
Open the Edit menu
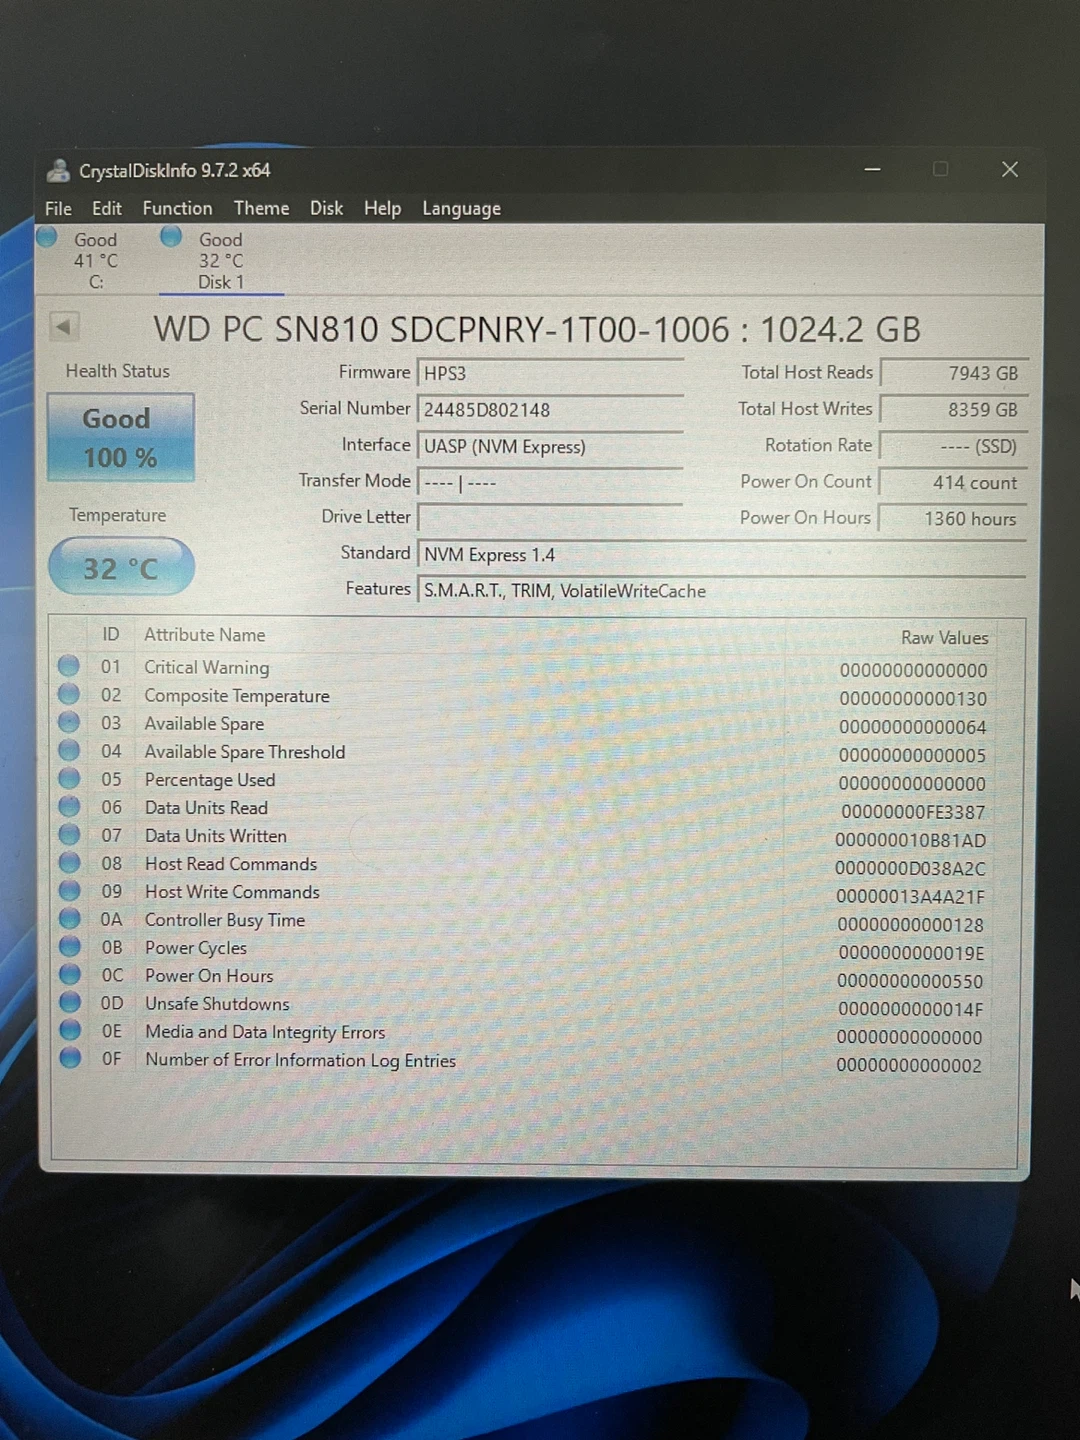point(107,208)
